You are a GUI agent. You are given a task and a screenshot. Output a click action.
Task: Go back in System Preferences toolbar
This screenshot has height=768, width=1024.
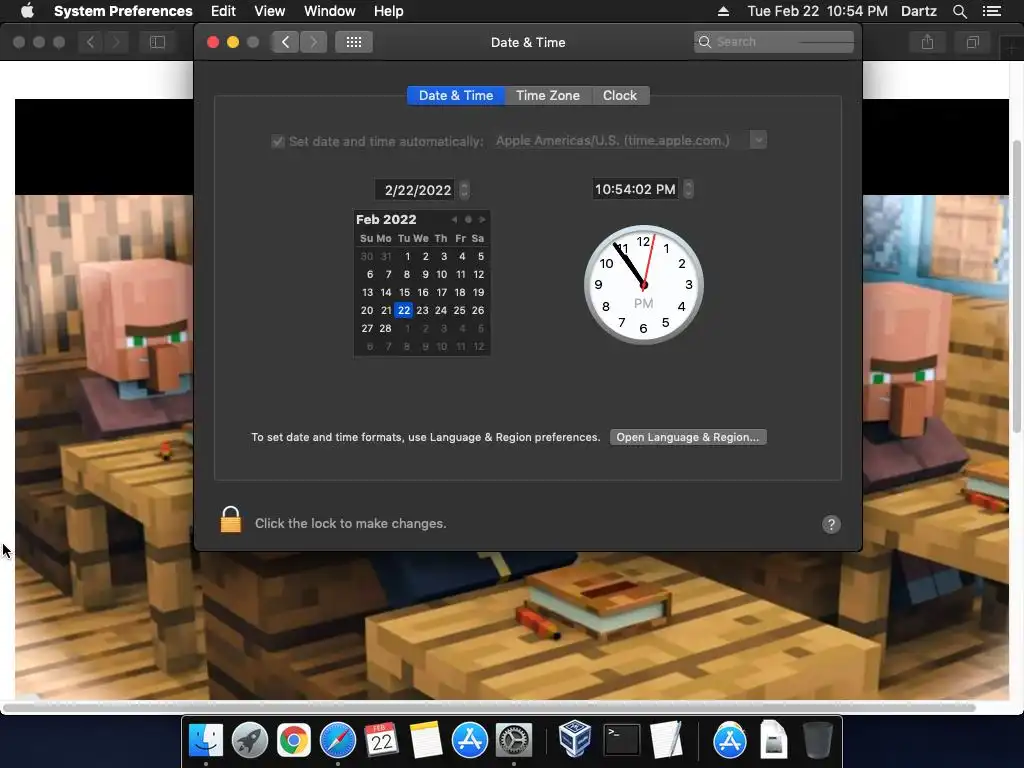coord(285,42)
